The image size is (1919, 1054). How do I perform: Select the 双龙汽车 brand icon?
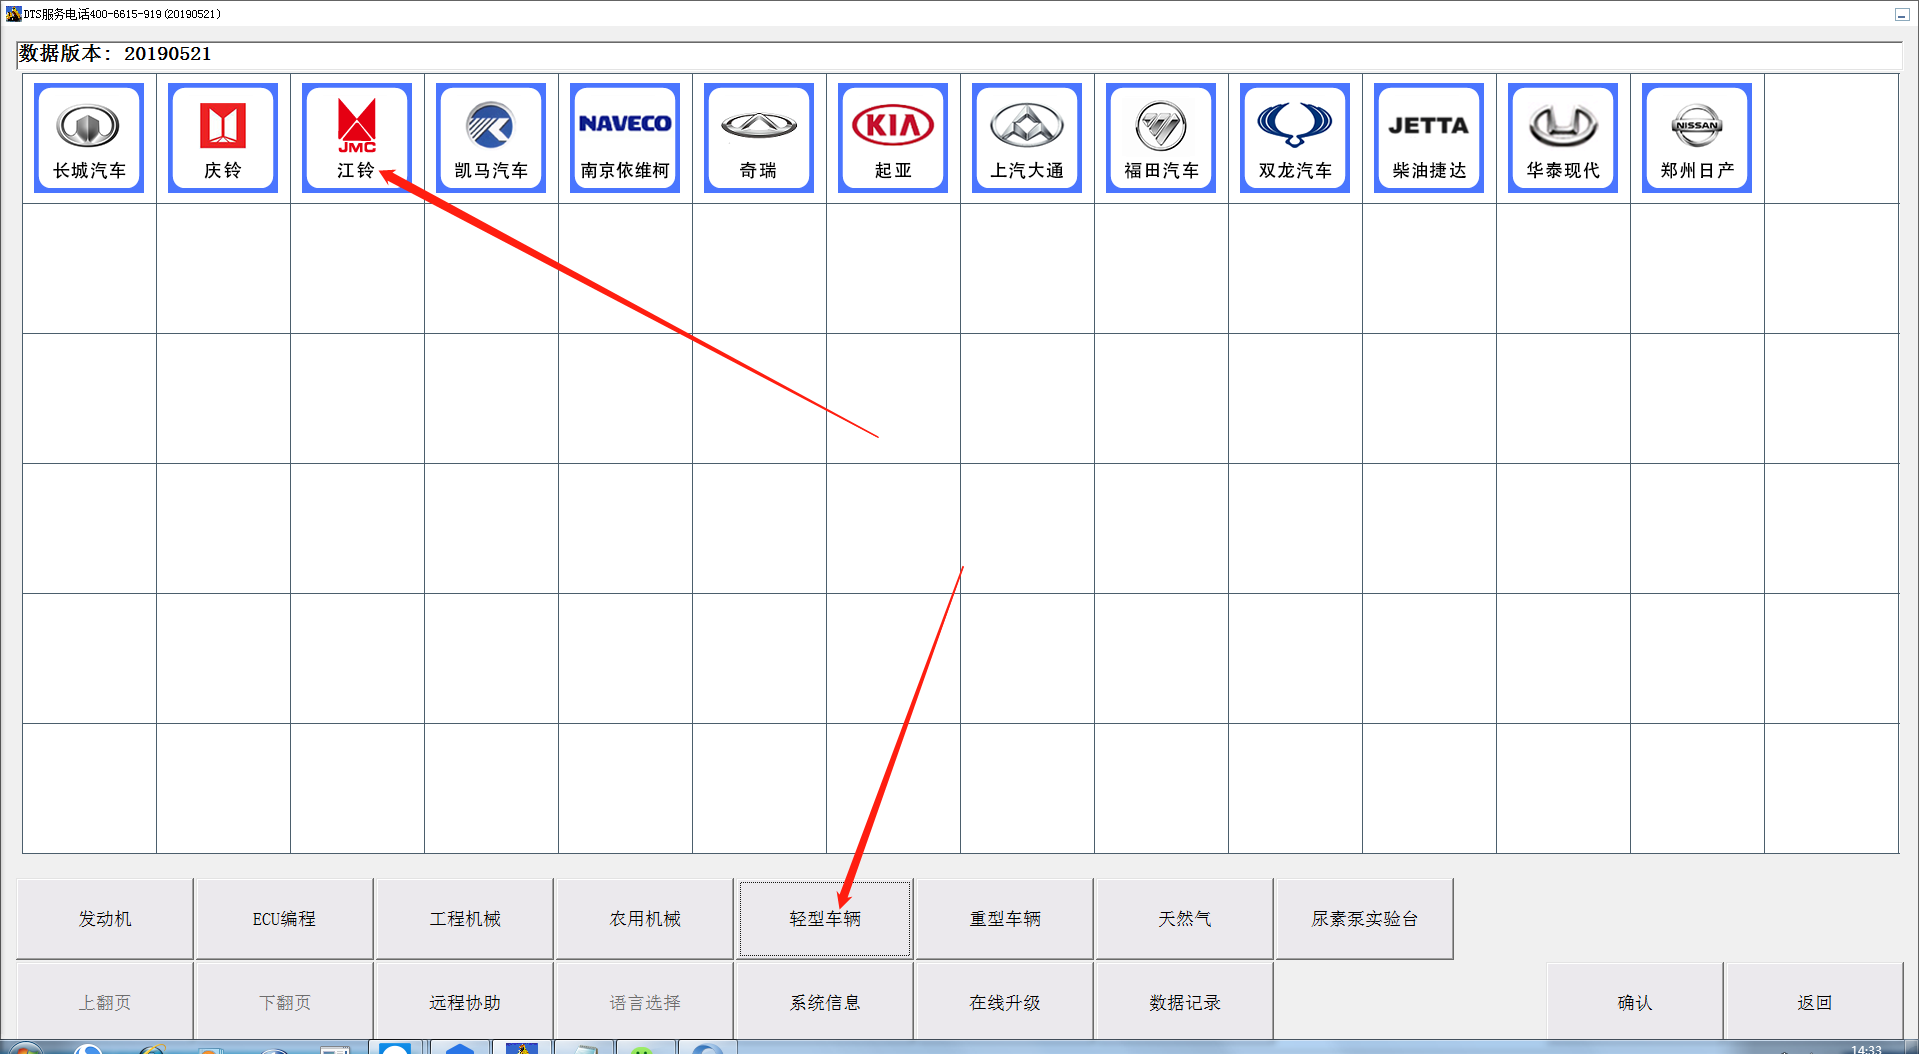(x=1295, y=138)
